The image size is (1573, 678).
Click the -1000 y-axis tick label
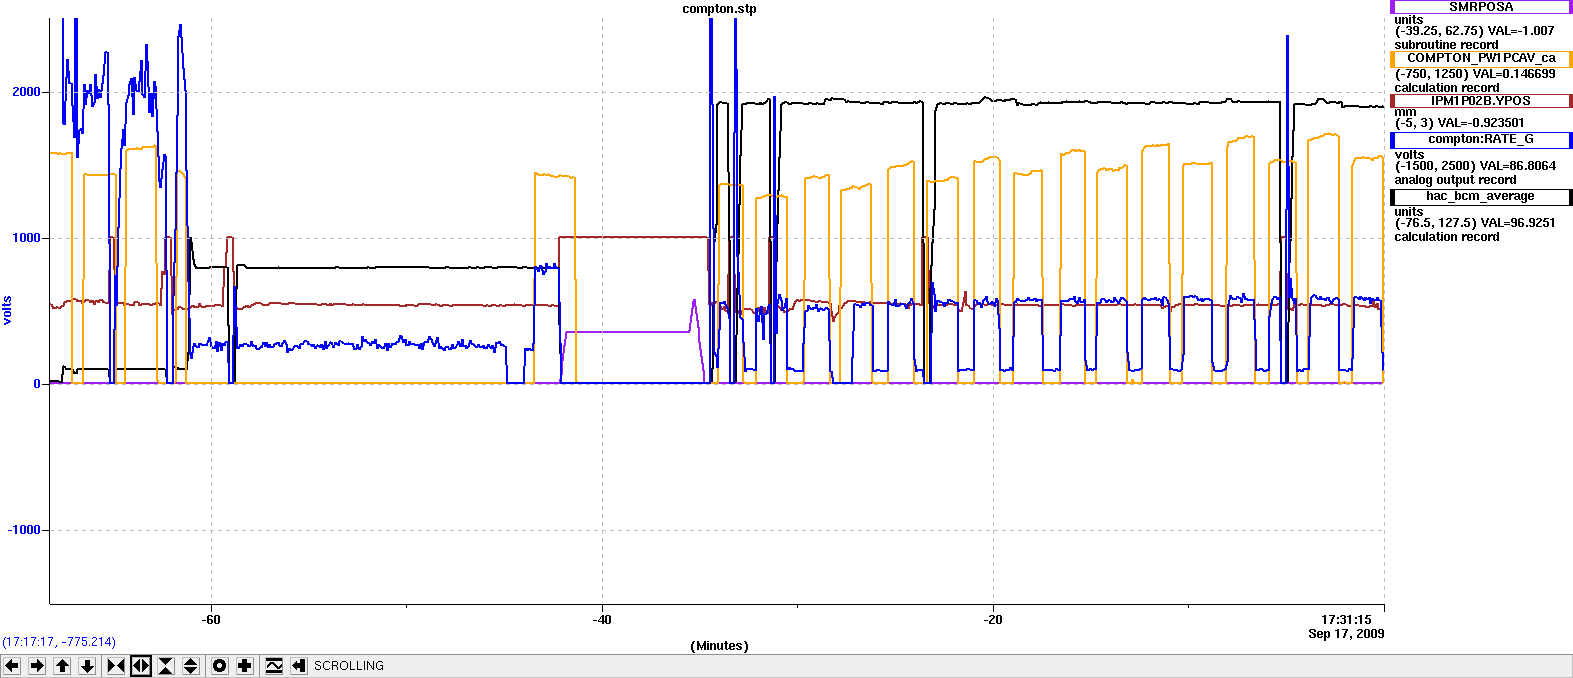tap(24, 530)
